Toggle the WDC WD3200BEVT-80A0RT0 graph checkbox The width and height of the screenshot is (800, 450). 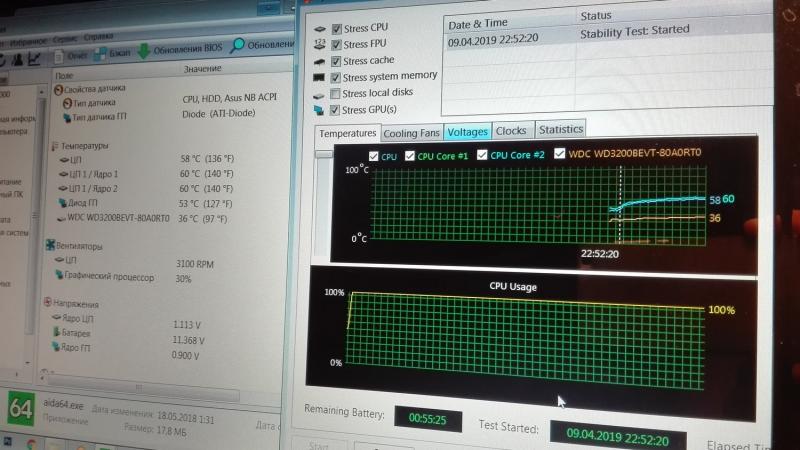click(x=560, y=153)
